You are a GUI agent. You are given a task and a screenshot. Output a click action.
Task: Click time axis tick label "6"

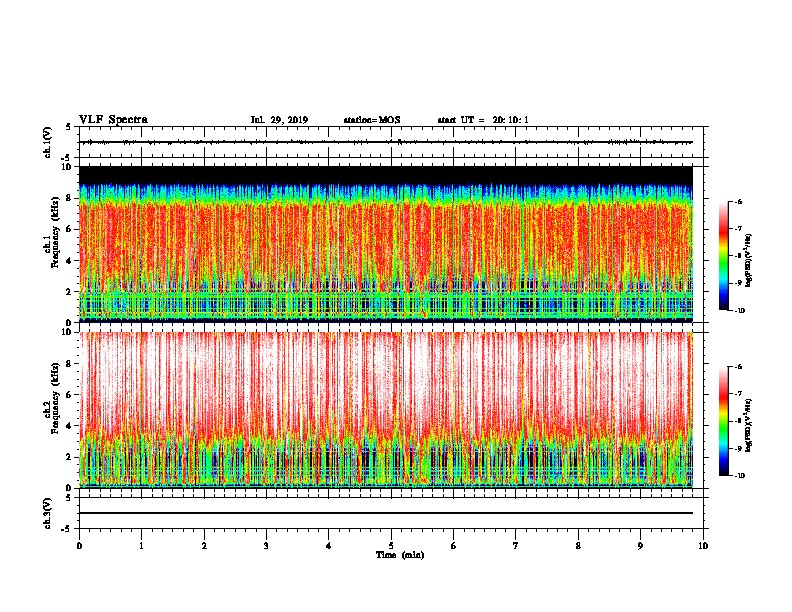pyautogui.click(x=453, y=546)
